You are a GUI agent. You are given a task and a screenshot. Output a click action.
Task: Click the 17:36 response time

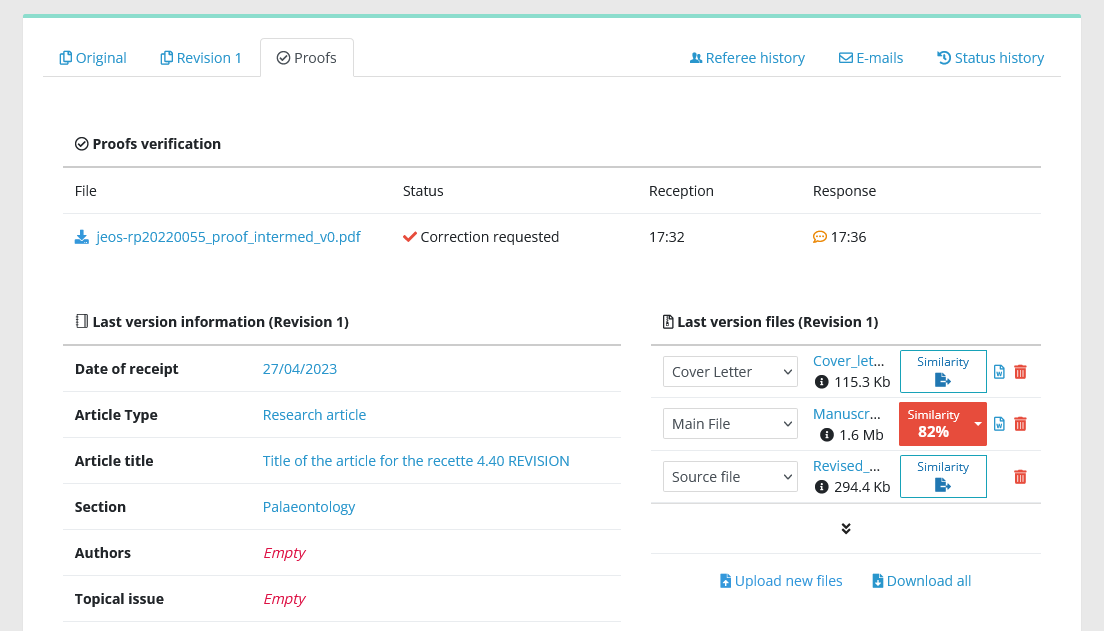848,237
